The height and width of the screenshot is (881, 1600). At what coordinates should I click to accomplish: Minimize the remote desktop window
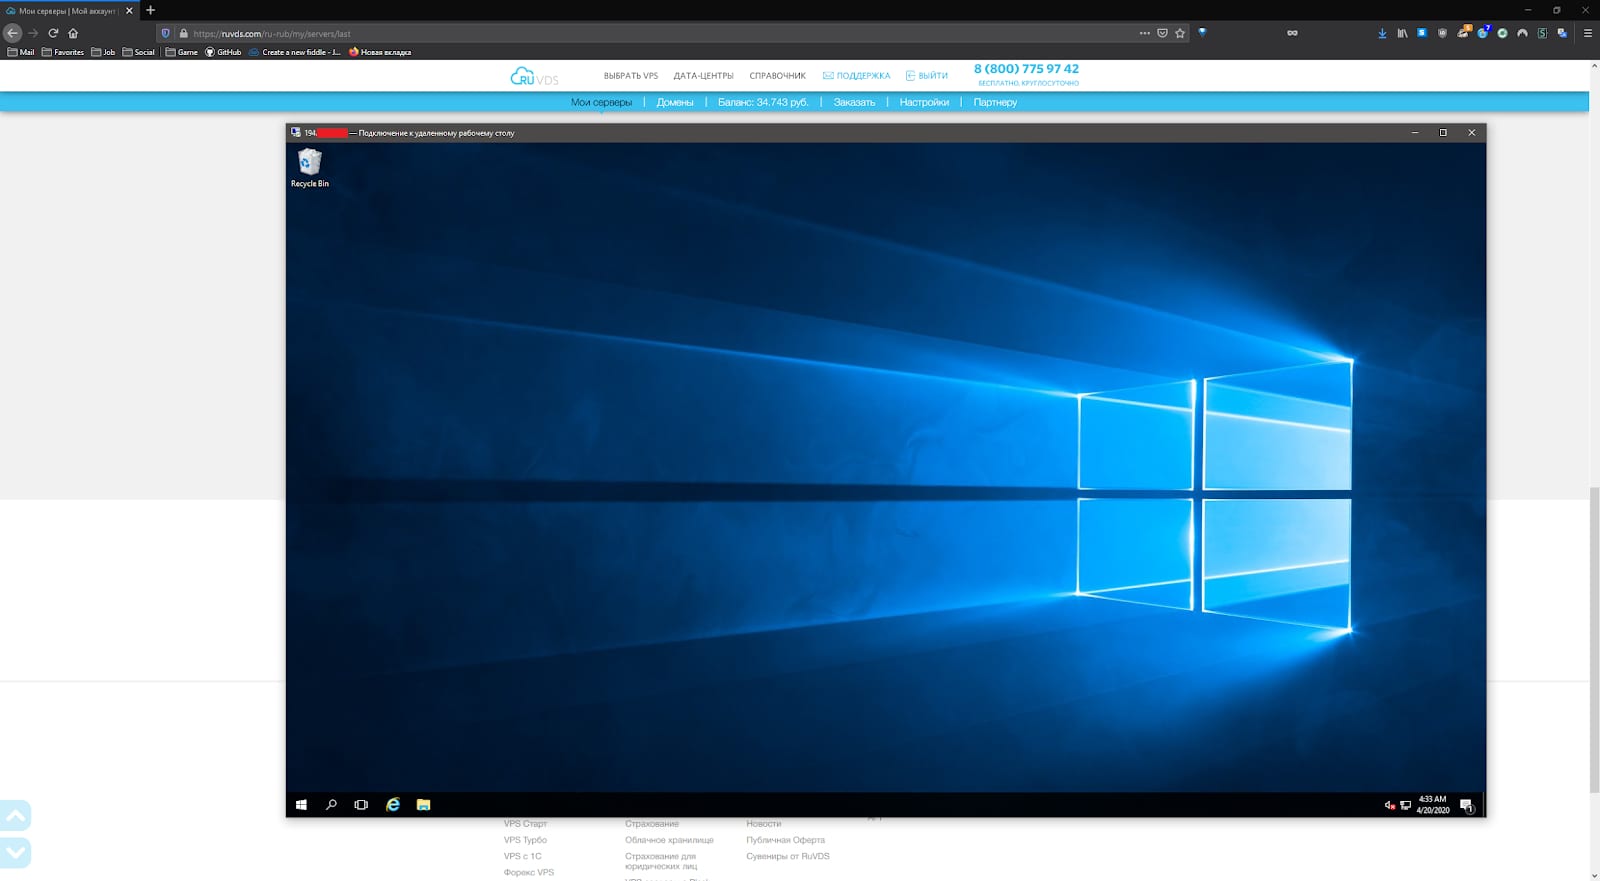click(1415, 132)
